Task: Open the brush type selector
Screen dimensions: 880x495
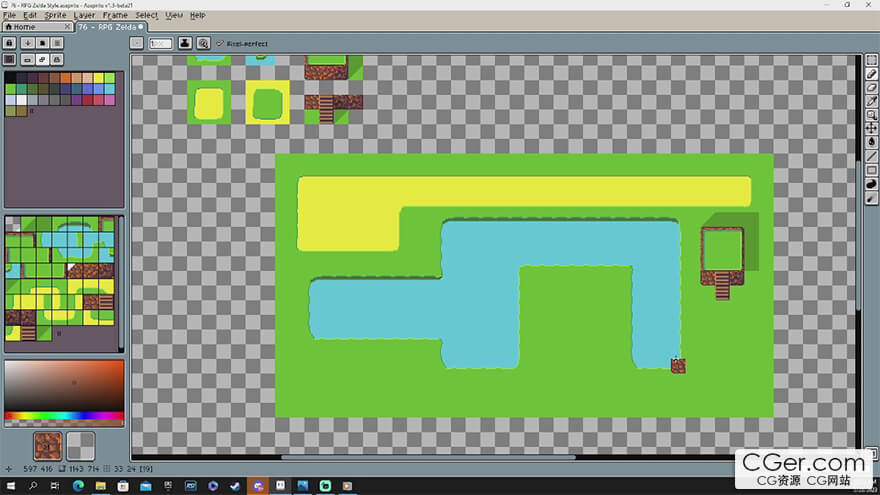Action: coord(138,43)
